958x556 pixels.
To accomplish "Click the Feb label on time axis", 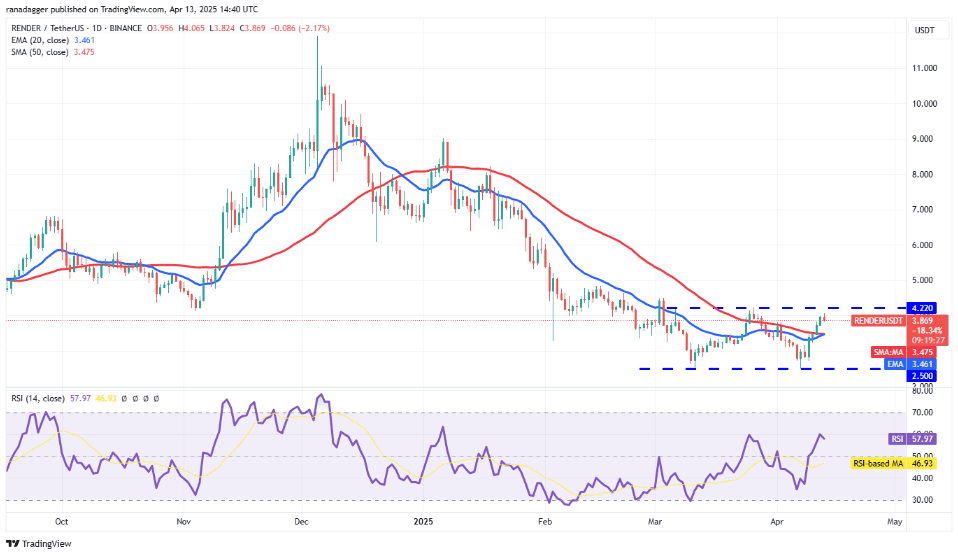I will [x=544, y=522].
